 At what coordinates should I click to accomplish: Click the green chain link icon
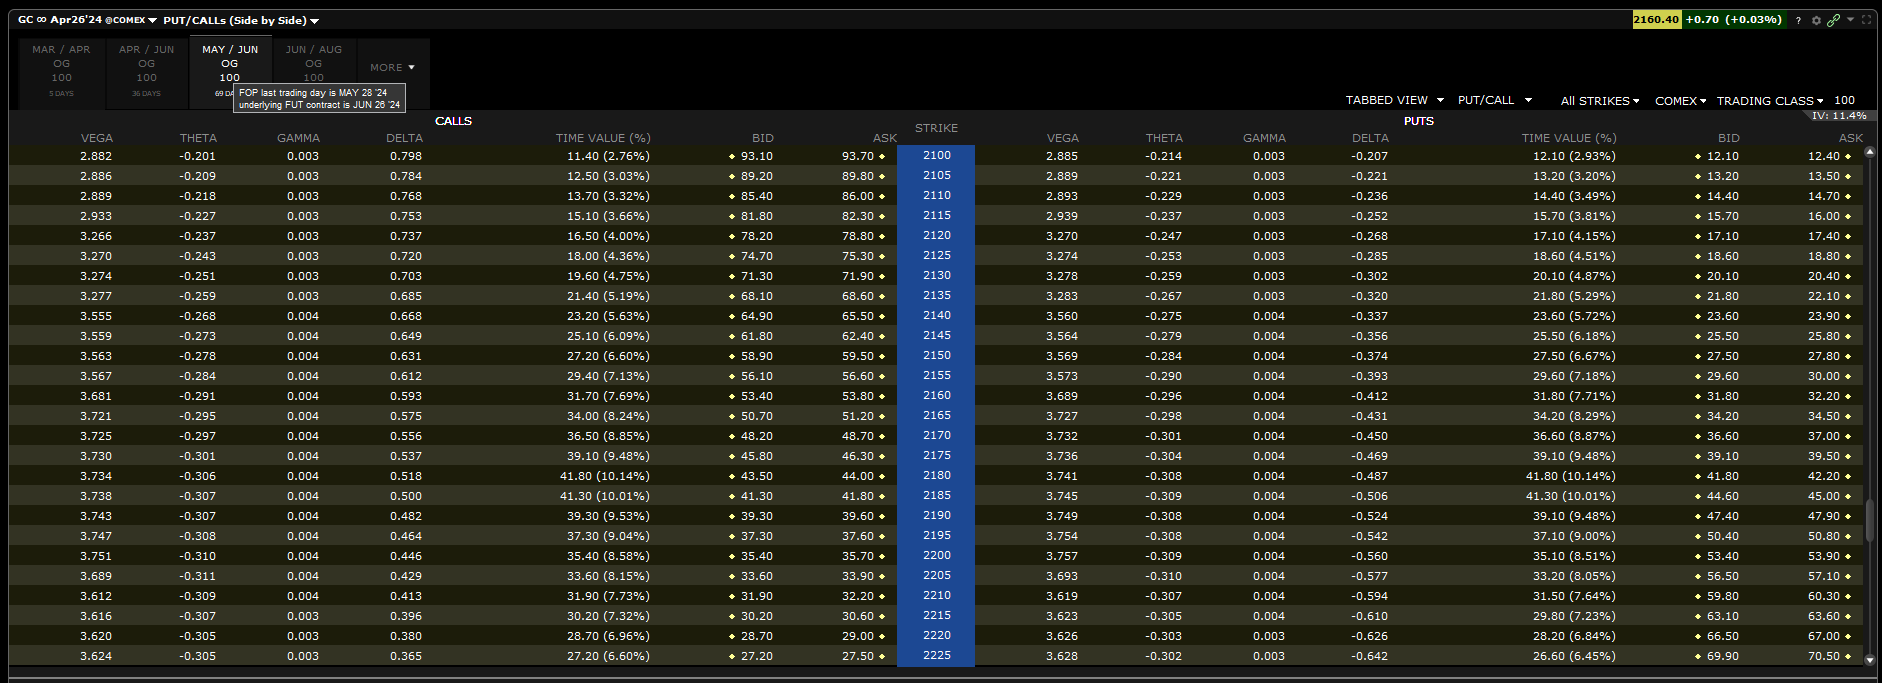point(1833,20)
